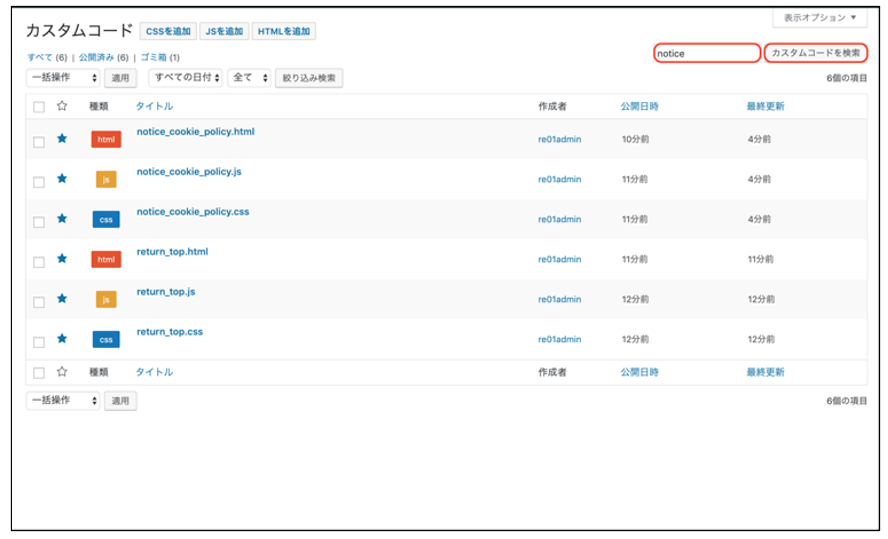Click the html badge for return_top.html
This screenshot has width=888, height=539.
click(x=105, y=260)
